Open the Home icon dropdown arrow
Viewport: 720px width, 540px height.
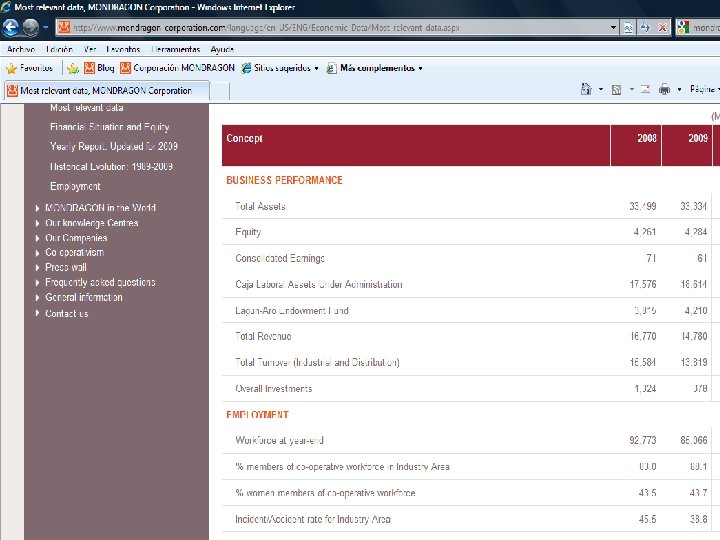point(601,89)
